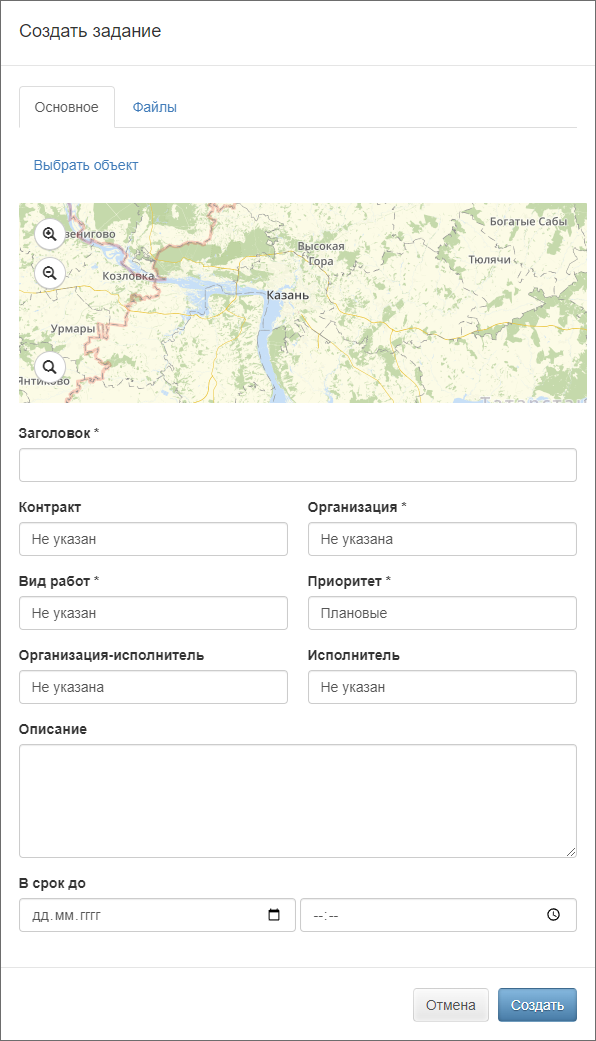Grab the Описание textarea resize handle
This screenshot has height=1041, width=596.
point(571,852)
